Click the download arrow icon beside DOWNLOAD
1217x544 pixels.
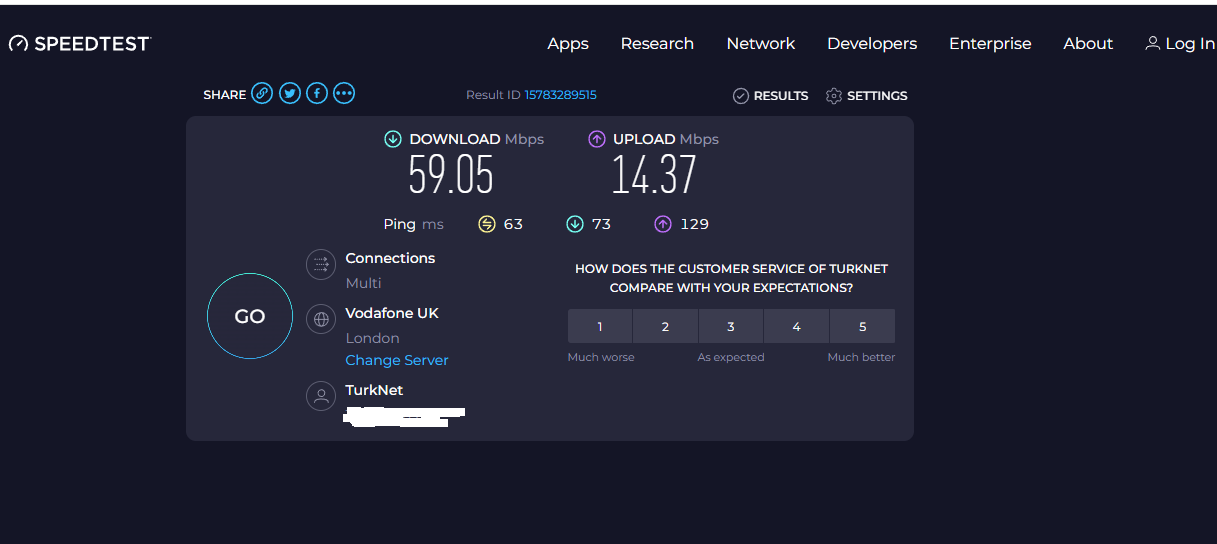click(x=393, y=139)
